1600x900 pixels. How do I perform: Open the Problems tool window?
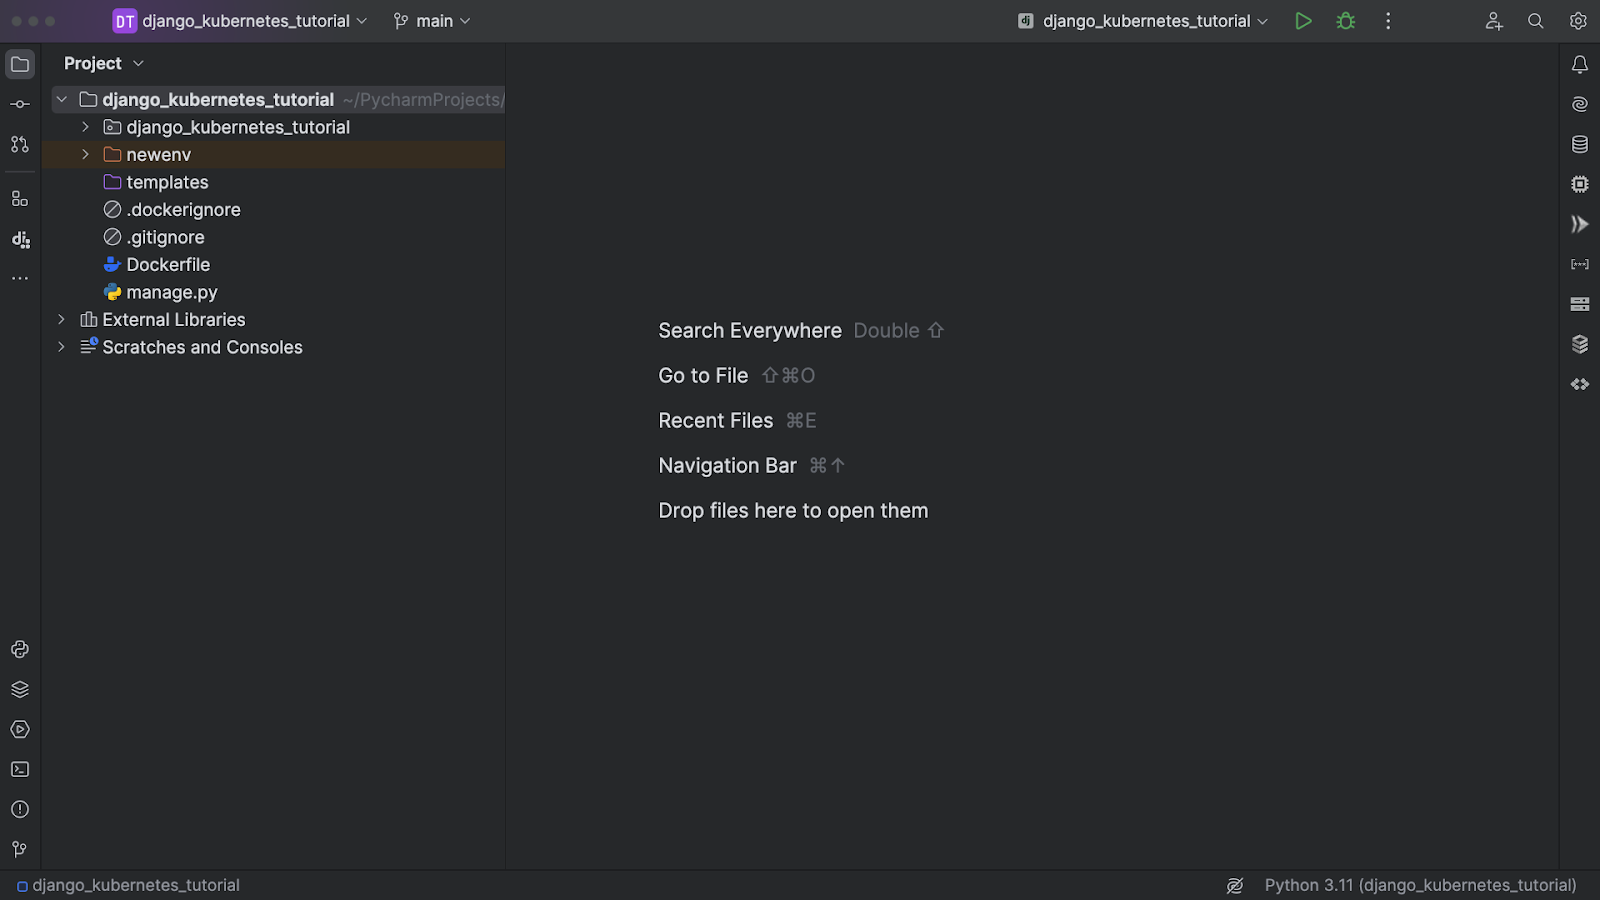pyautogui.click(x=20, y=809)
